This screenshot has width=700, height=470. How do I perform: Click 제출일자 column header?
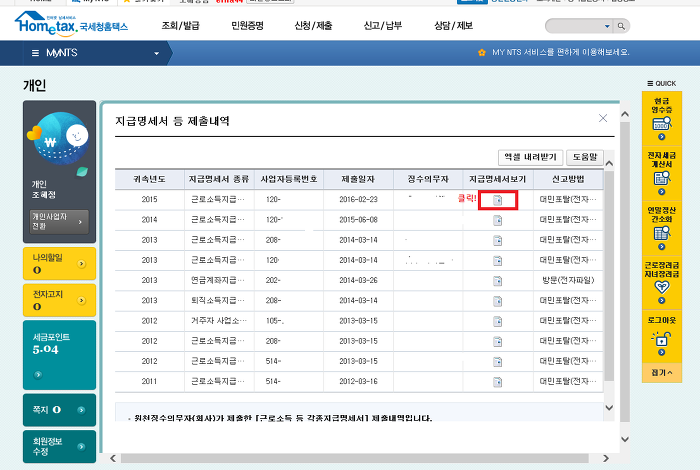(x=358, y=179)
